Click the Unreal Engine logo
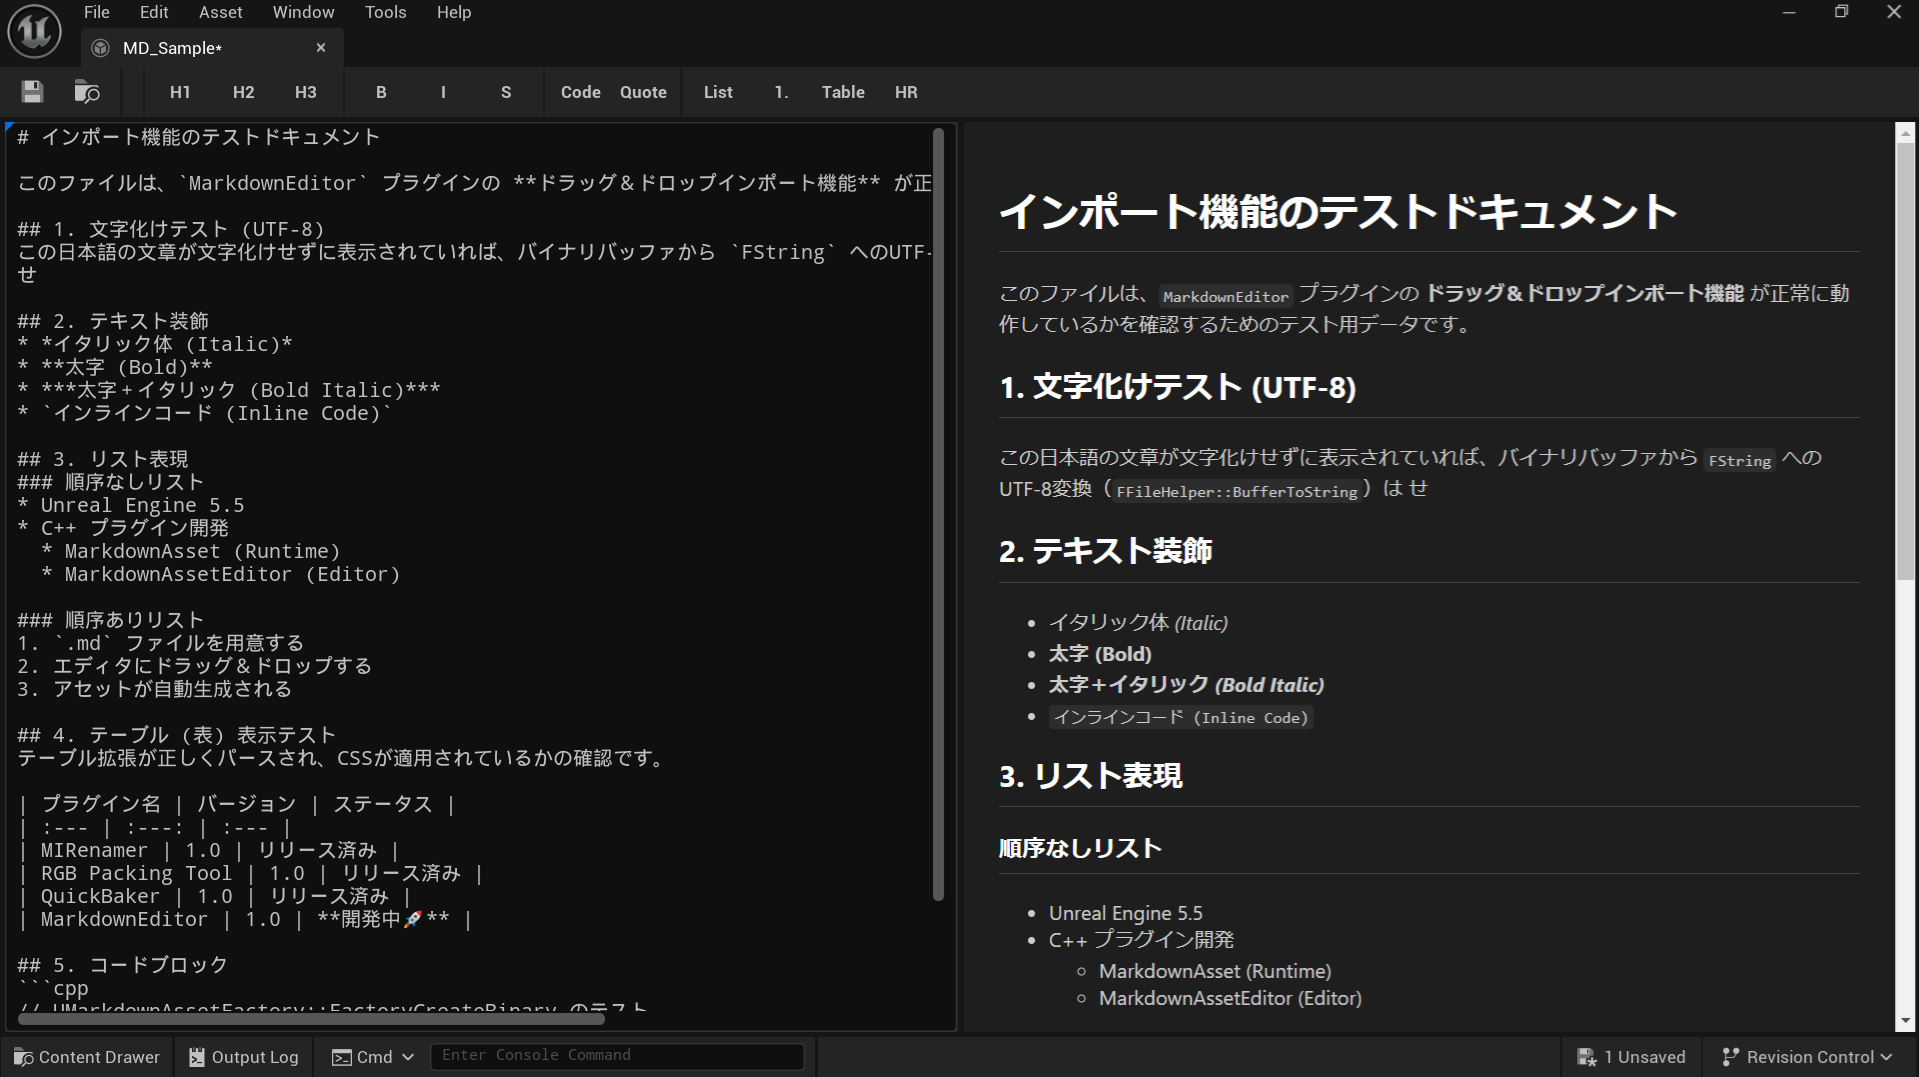This screenshot has height=1077, width=1919. click(x=34, y=30)
